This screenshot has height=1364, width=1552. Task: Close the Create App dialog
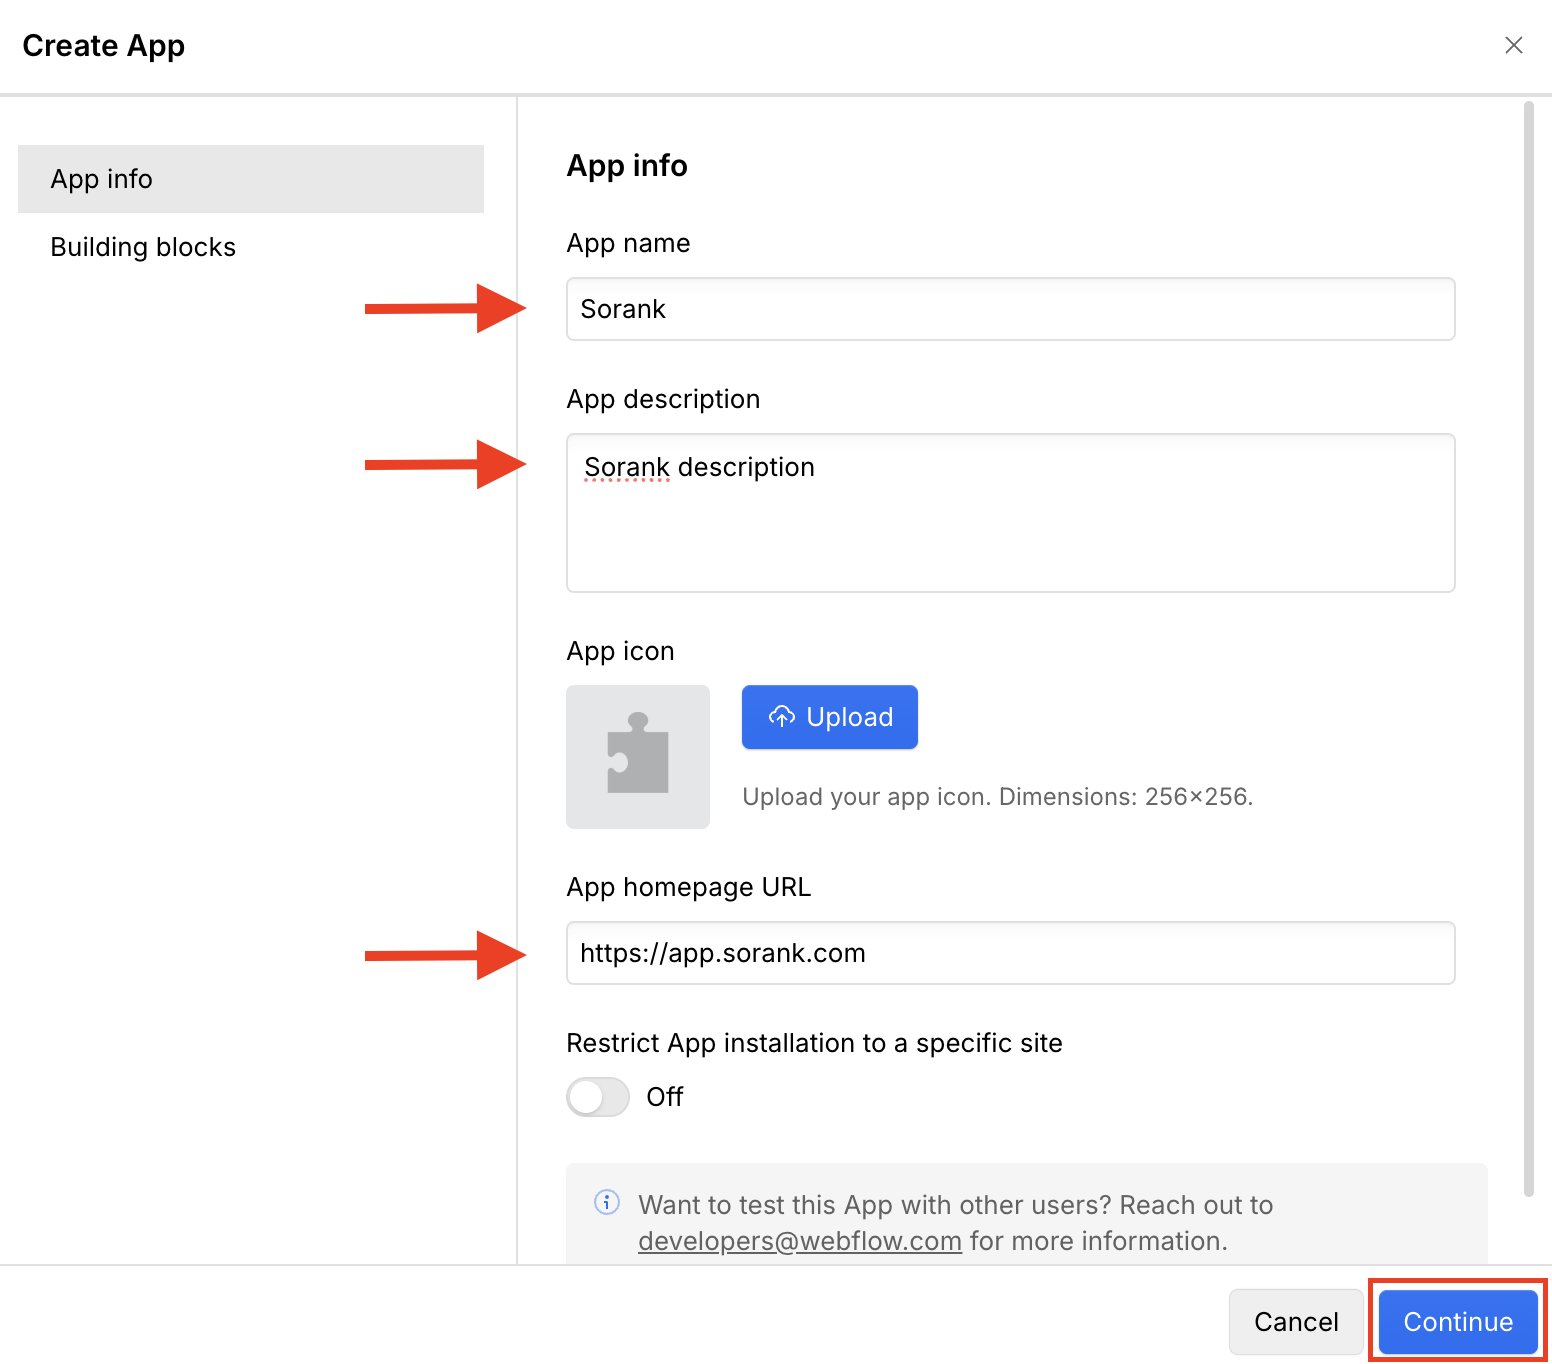pyautogui.click(x=1513, y=45)
